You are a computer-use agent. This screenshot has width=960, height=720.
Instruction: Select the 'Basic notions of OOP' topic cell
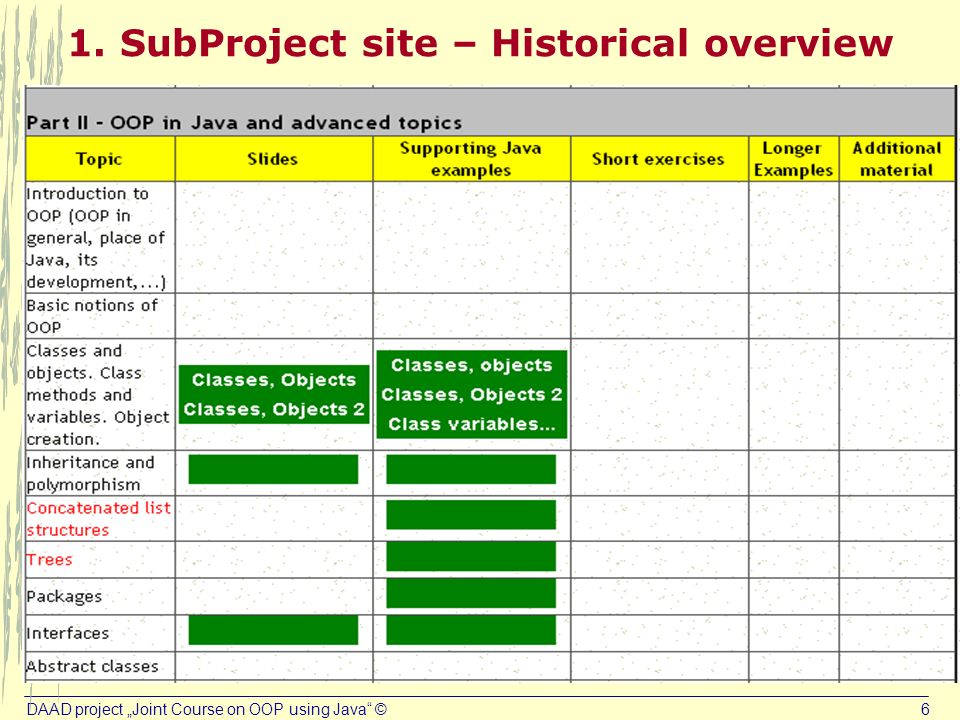100,316
